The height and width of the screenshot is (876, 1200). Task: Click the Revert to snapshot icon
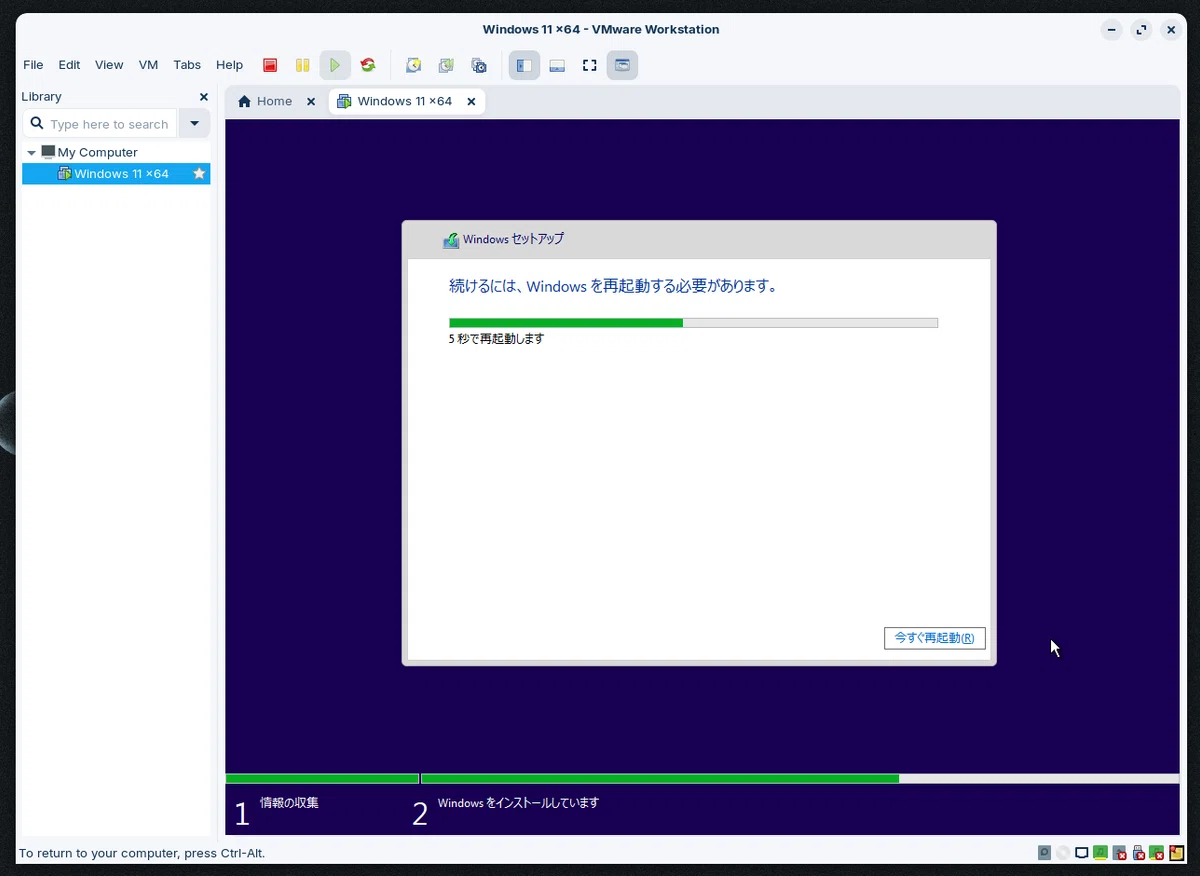click(446, 65)
